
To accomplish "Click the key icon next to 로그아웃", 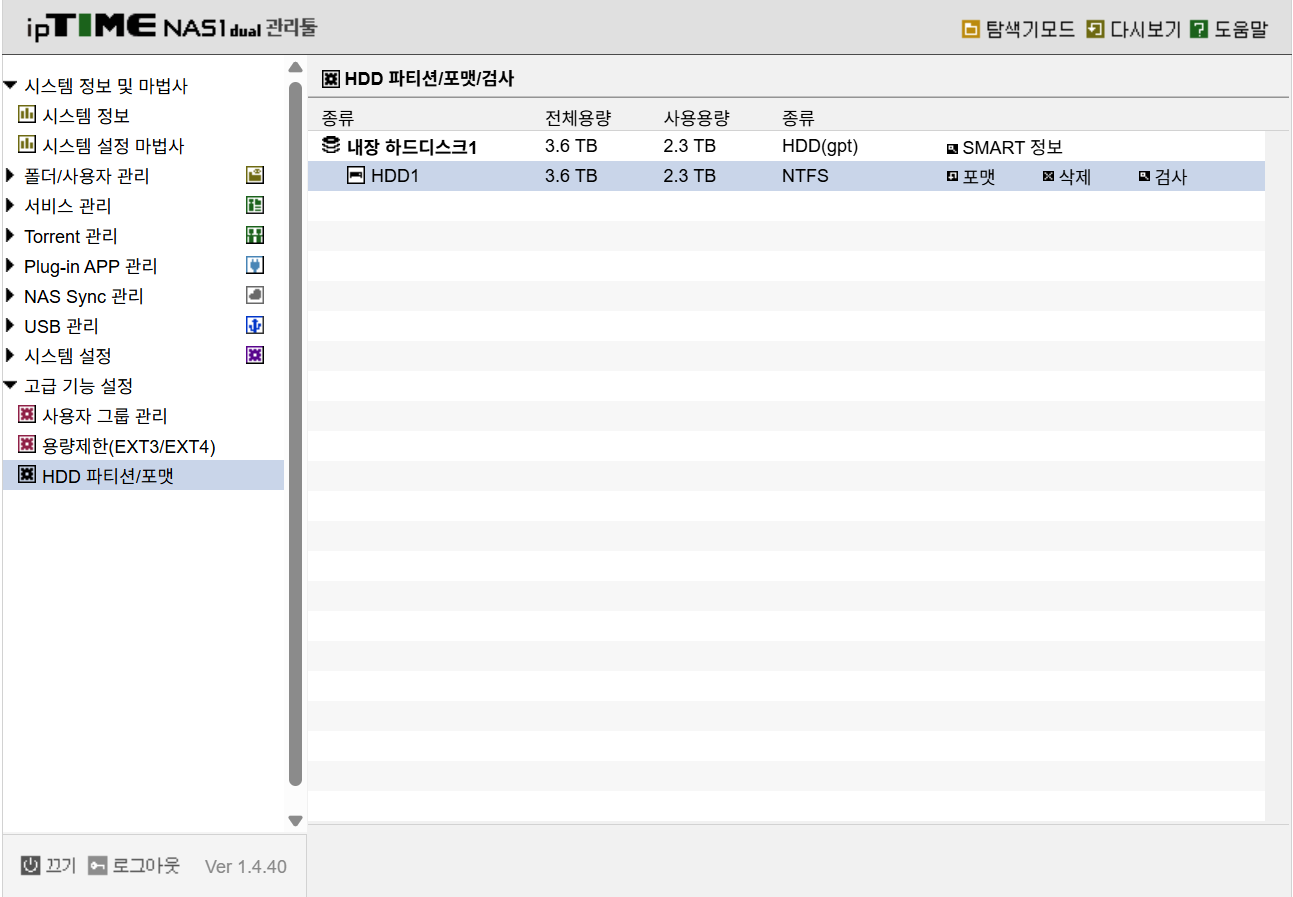I will pyautogui.click(x=97, y=865).
